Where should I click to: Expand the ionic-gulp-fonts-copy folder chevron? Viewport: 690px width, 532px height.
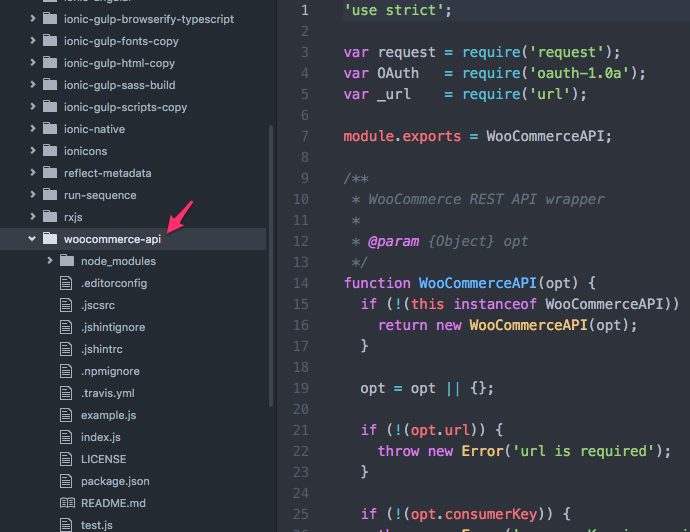click(x=33, y=40)
